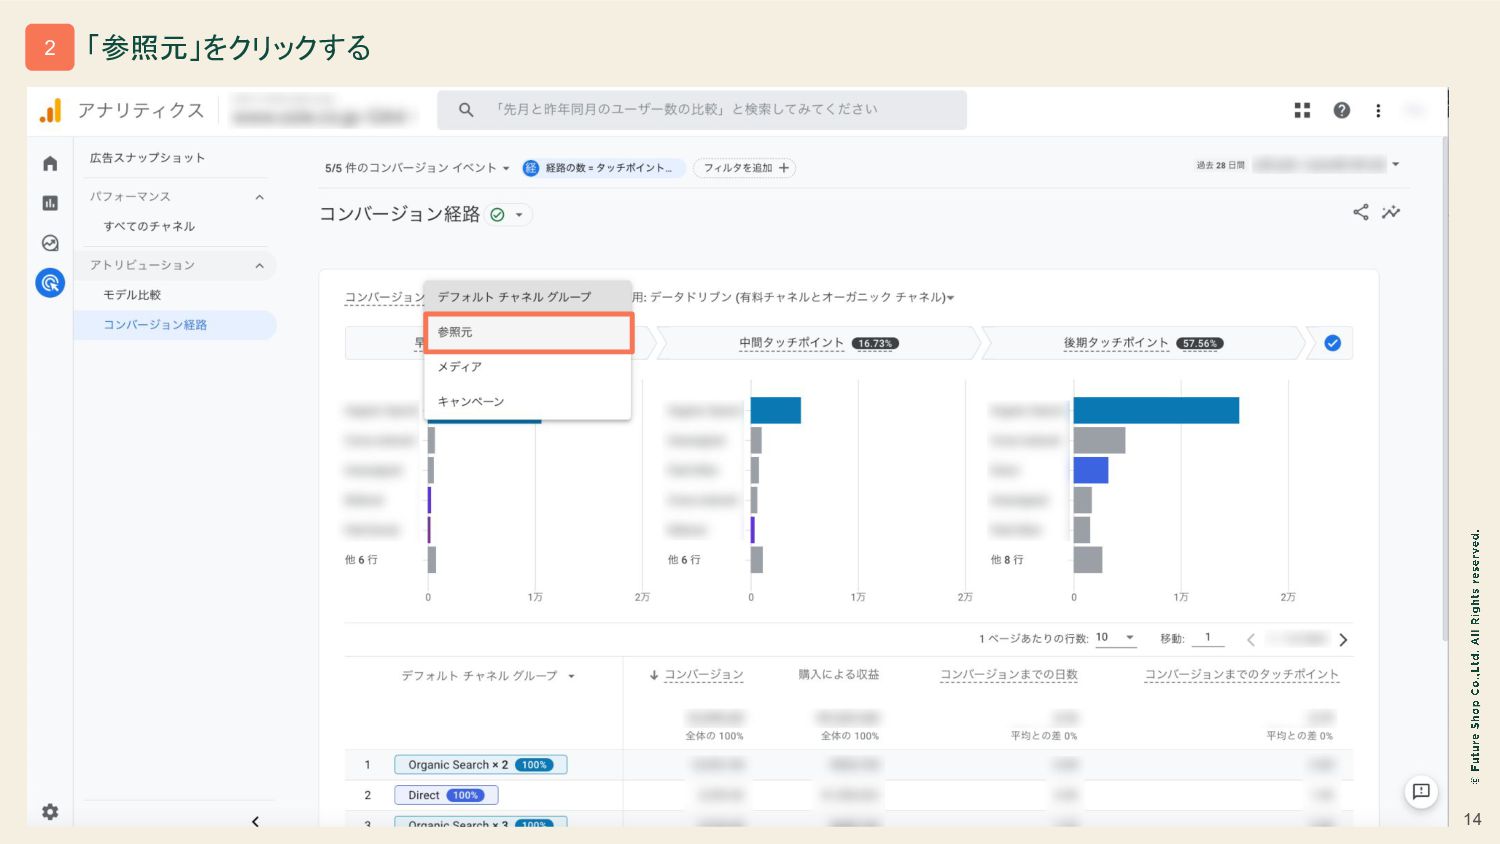Click the Home icon in left sidebar
The height and width of the screenshot is (844, 1500).
click(x=50, y=164)
